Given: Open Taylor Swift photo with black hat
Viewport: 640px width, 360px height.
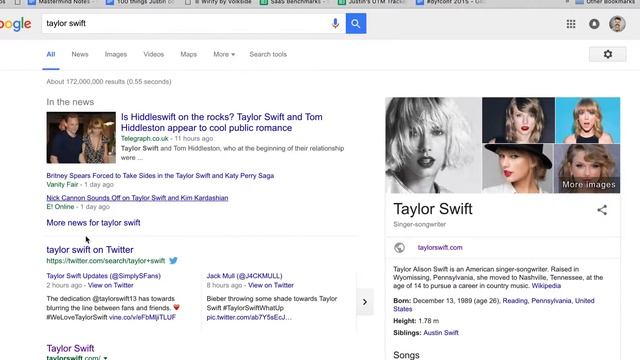Looking at the screenshot, I should tap(518, 169).
